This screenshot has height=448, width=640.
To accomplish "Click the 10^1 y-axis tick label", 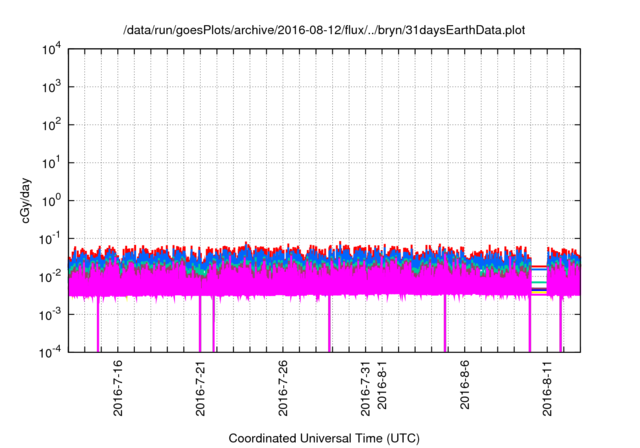I will [52, 163].
